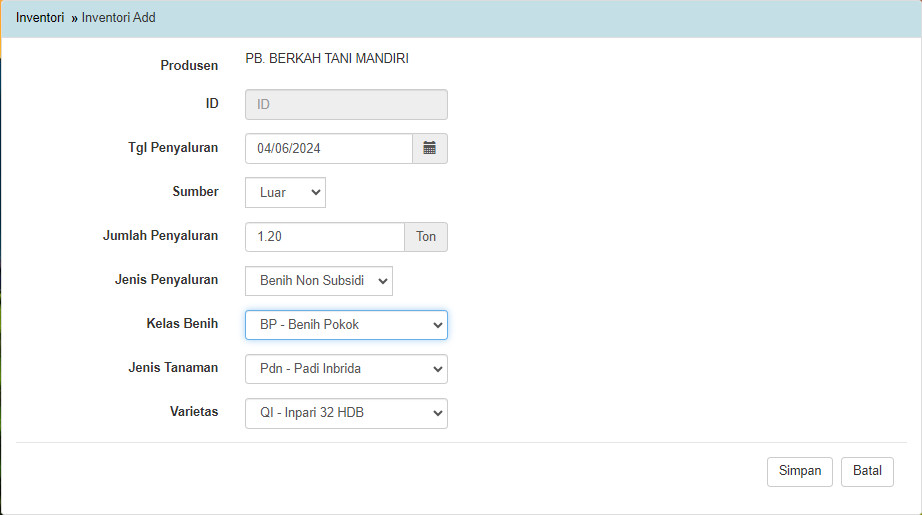The width and height of the screenshot is (922, 515).
Task: Click the Jenis Tanaman label
Action: click(x=173, y=367)
